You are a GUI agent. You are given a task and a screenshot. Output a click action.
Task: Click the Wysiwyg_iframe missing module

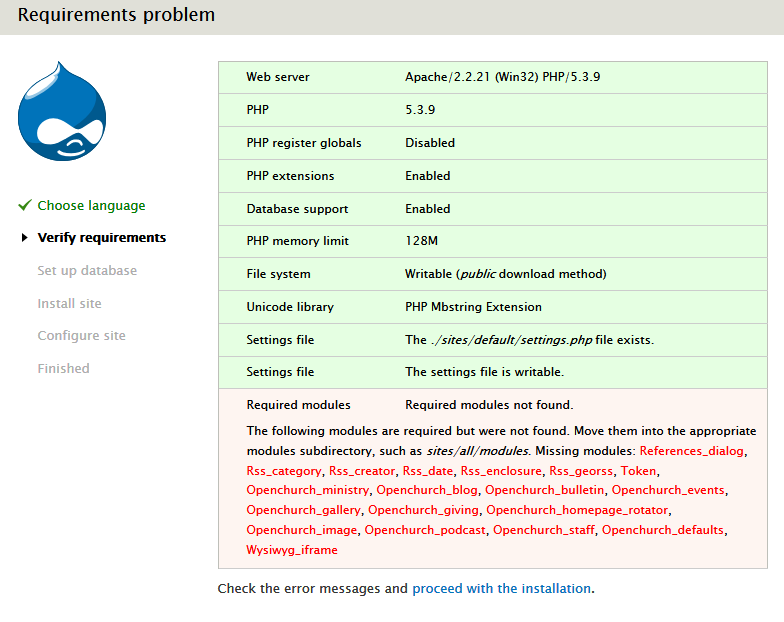tap(292, 550)
